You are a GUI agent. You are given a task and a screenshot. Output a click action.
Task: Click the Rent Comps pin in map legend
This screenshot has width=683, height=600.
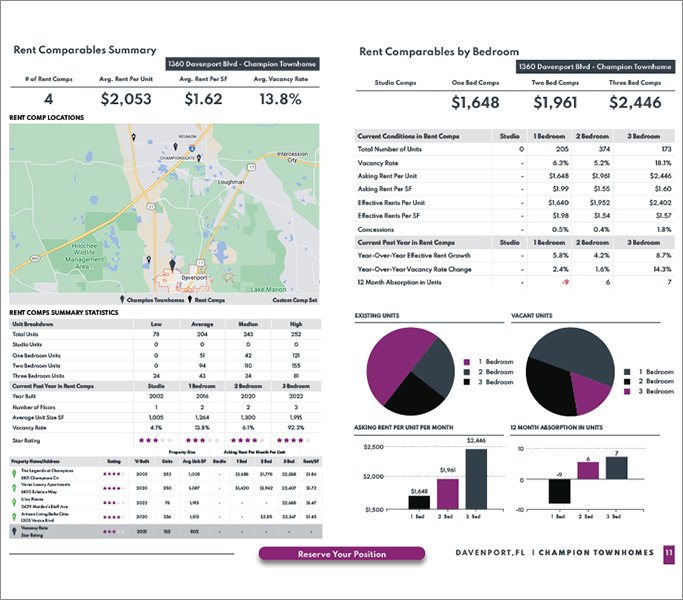[x=189, y=299]
